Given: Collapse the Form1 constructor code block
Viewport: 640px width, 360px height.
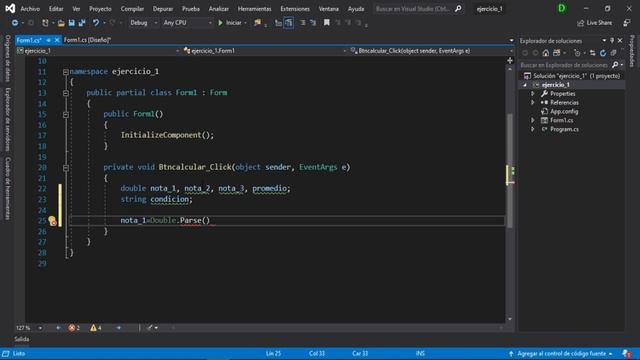Looking at the screenshot, I should coord(65,115).
